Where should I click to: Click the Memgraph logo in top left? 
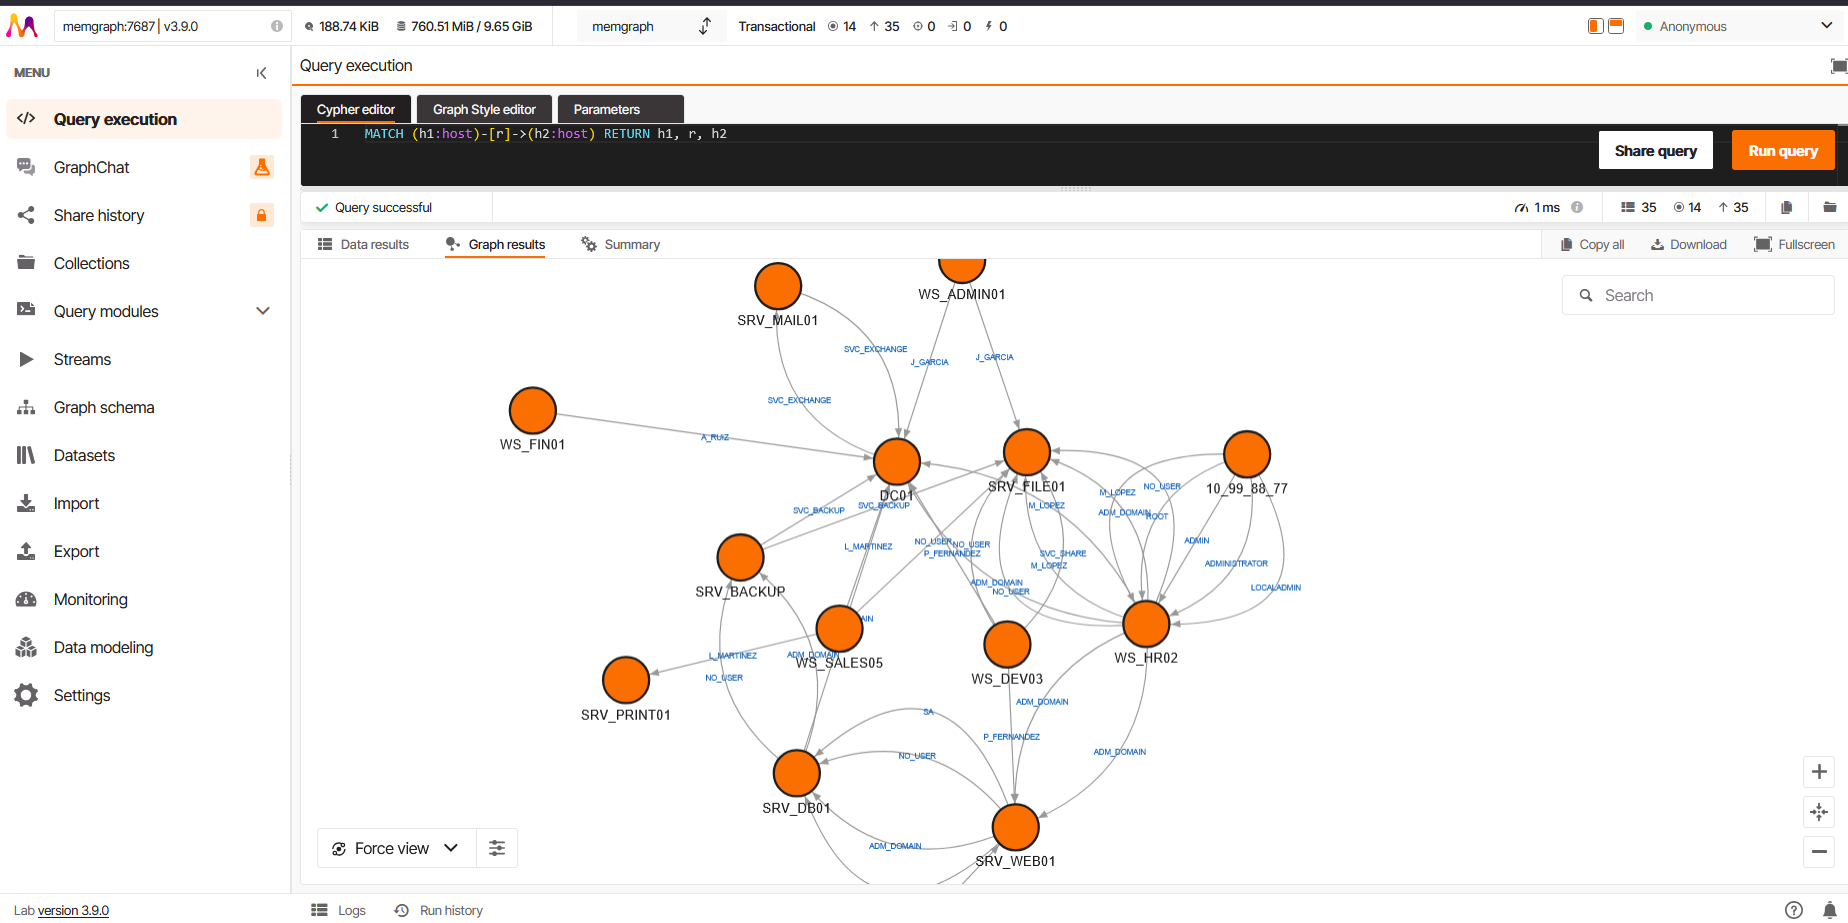(x=22, y=25)
